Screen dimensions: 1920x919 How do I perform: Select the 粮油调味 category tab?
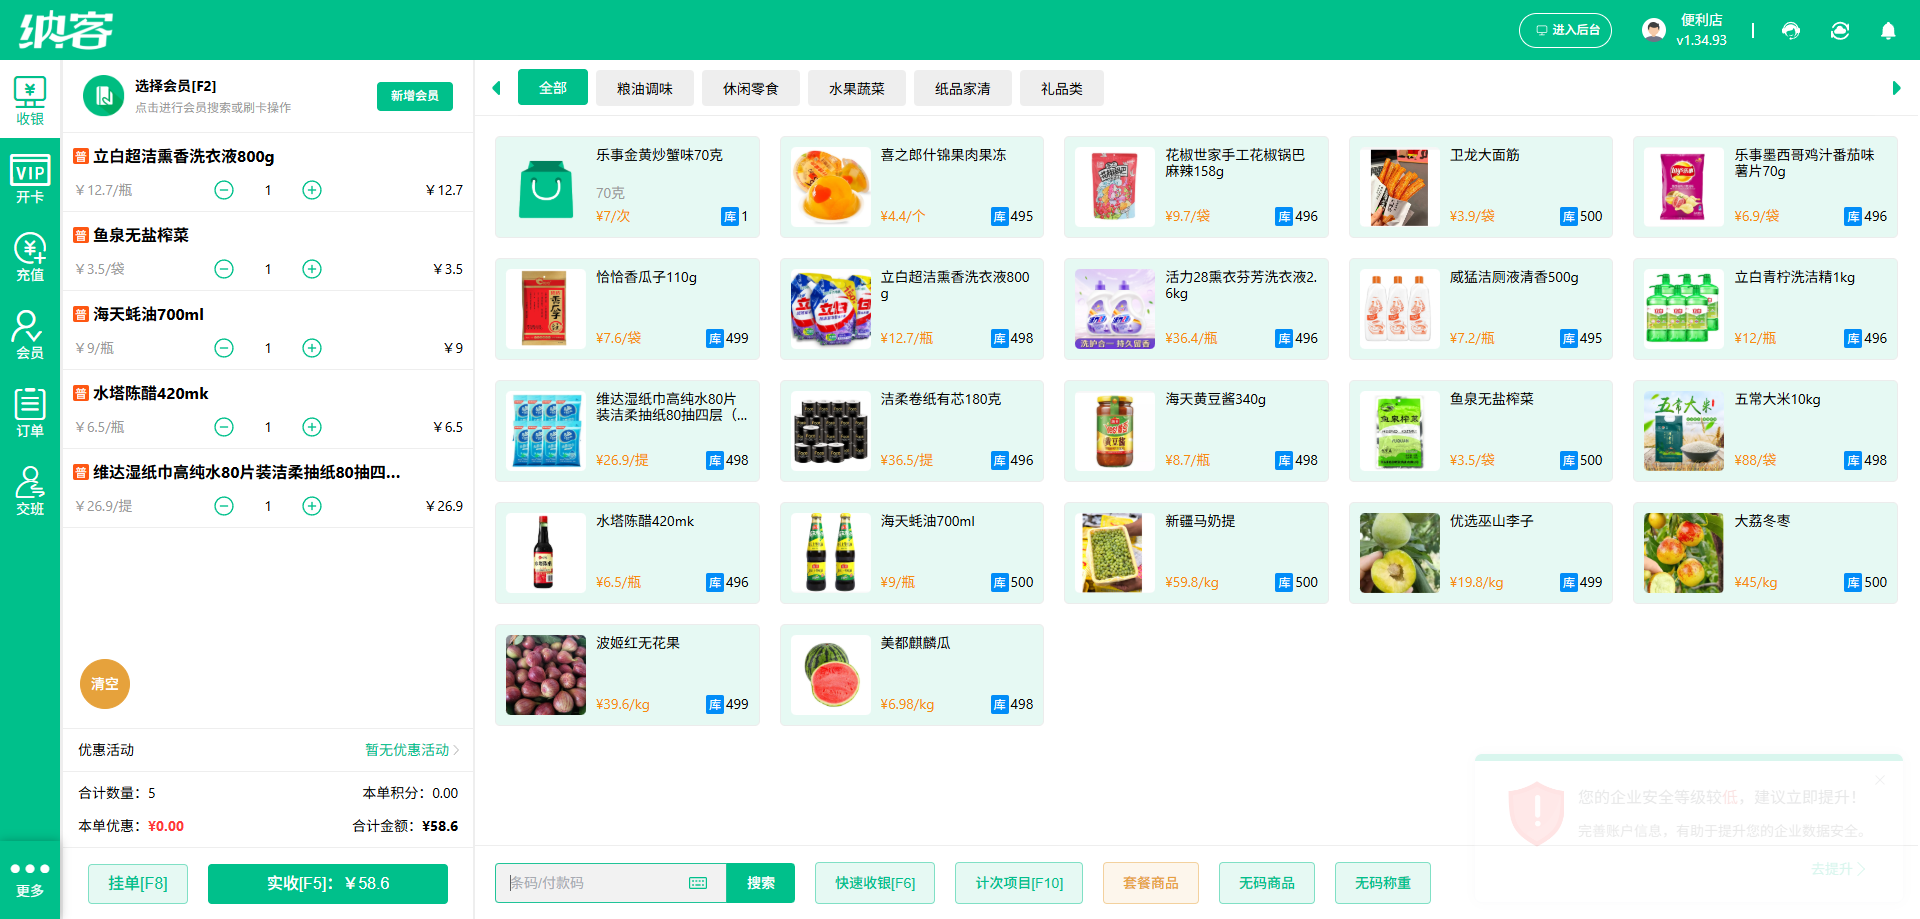point(645,88)
